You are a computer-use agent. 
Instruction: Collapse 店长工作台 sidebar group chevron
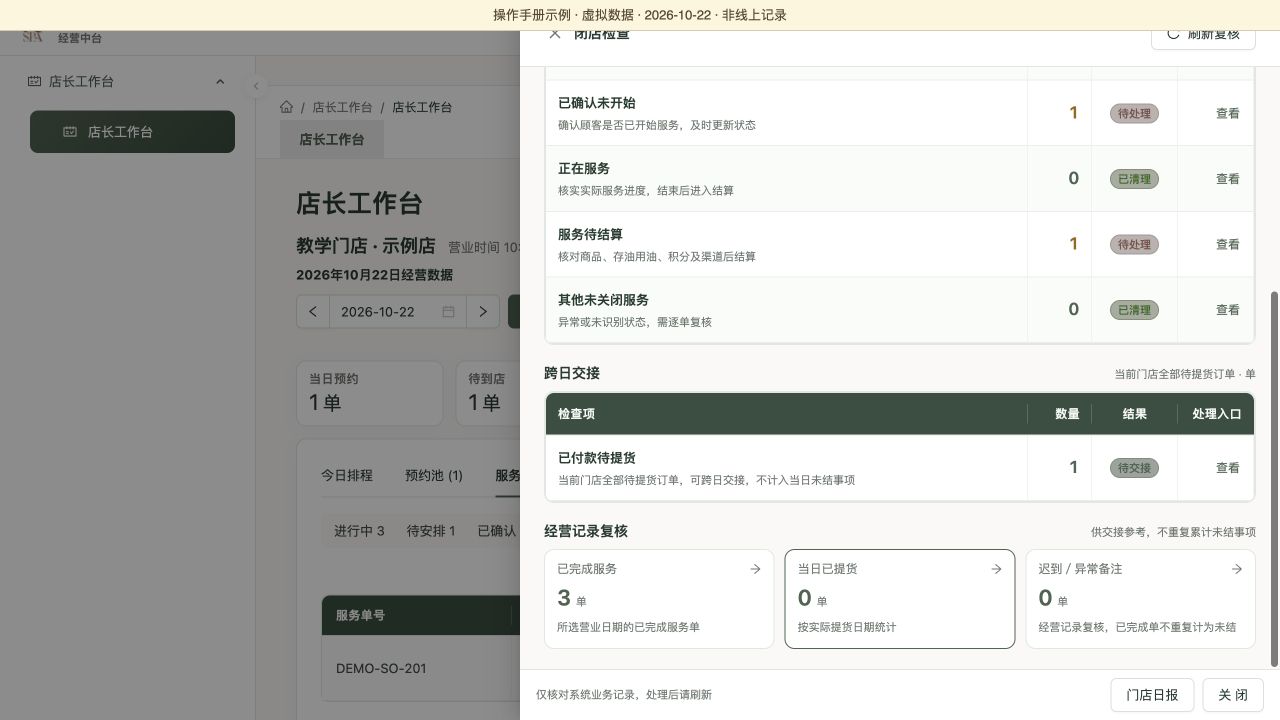[x=220, y=82]
